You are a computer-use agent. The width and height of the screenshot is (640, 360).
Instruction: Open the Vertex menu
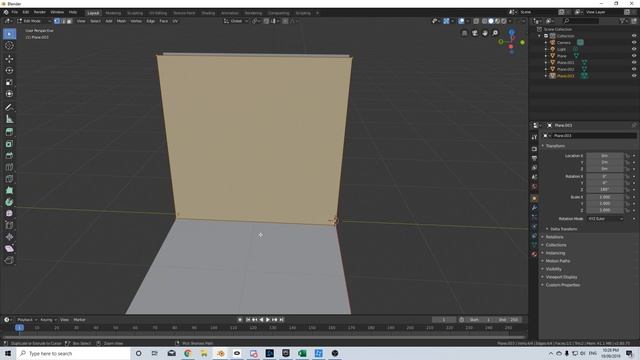tap(136, 21)
